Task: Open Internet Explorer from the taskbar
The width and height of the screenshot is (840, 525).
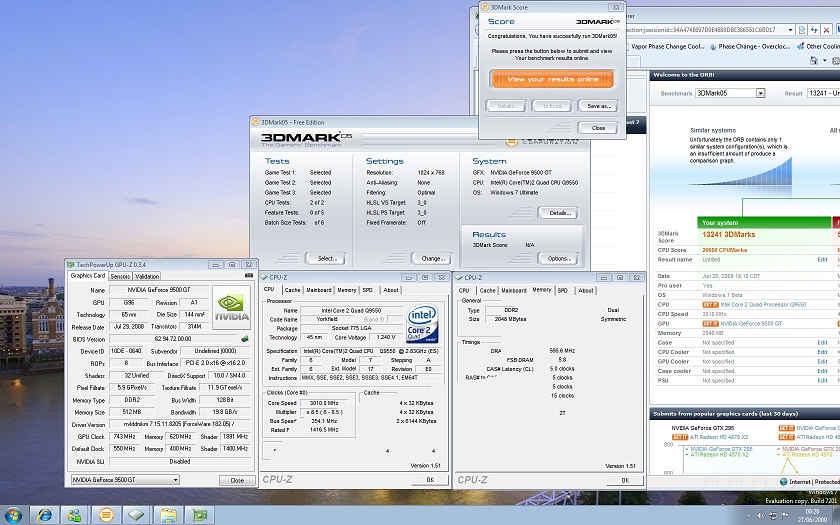Action: [44, 516]
